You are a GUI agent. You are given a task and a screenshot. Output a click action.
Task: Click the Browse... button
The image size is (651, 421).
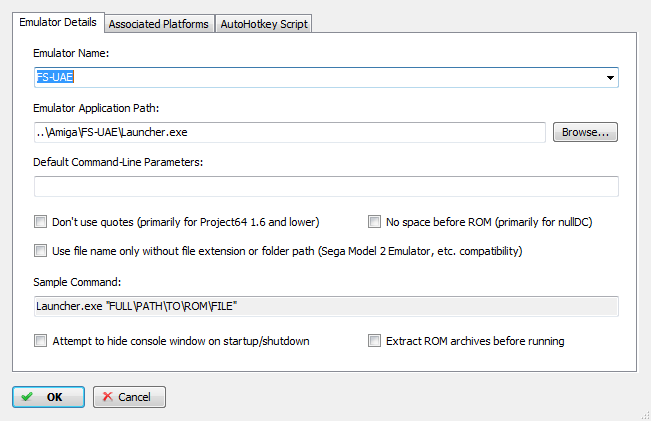585,132
